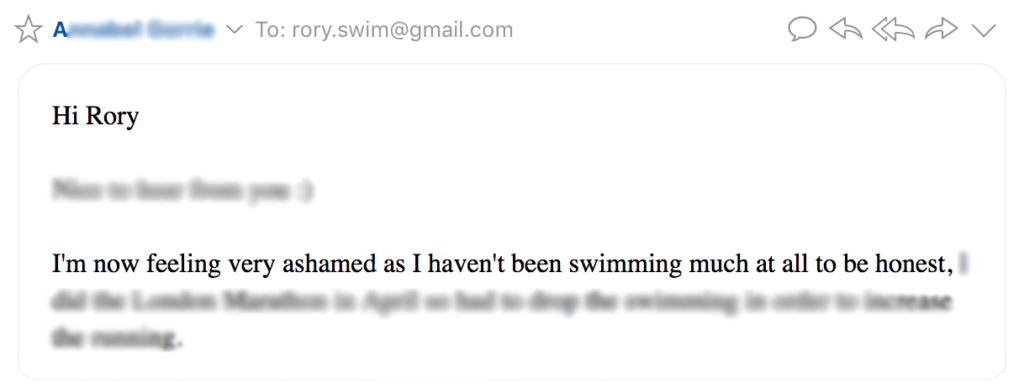Click the blurred second line of paragraph
The image size is (1024, 388).
click(x=501, y=302)
